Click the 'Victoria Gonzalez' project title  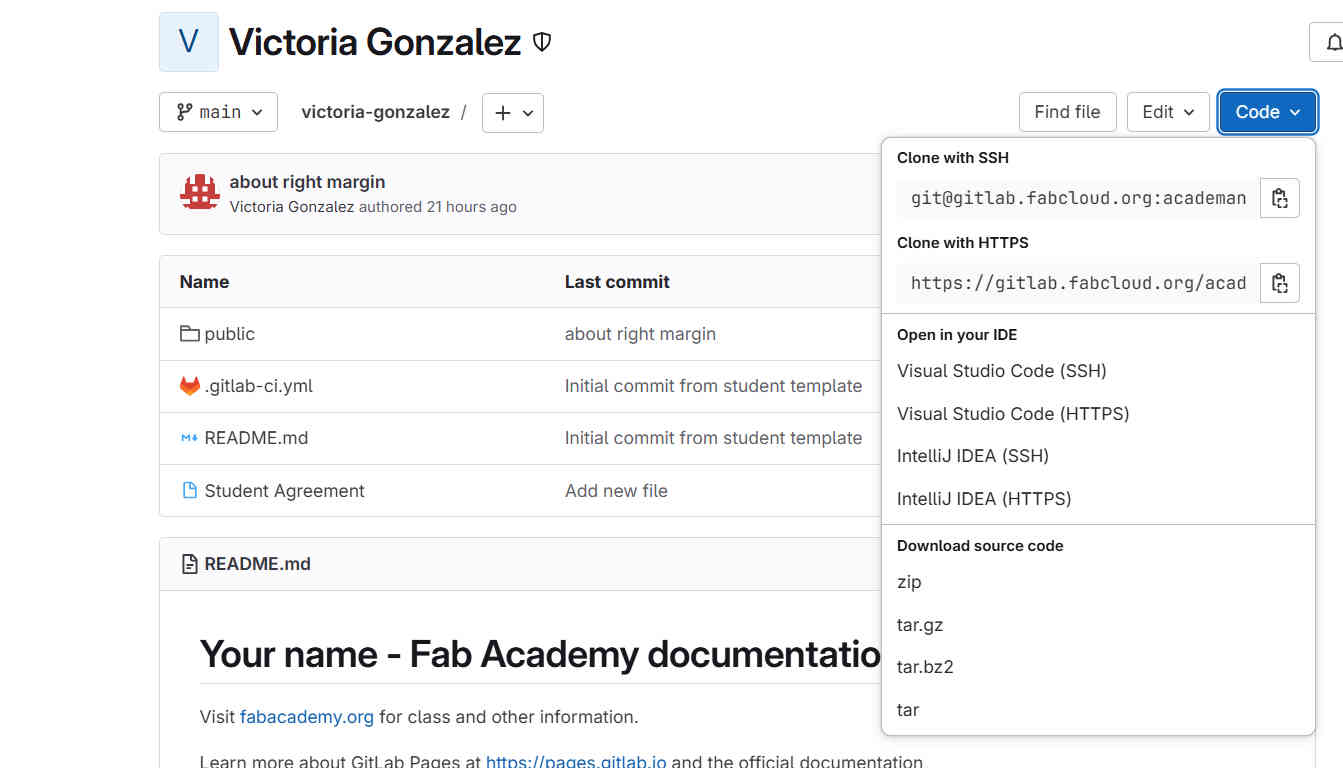[x=375, y=42]
